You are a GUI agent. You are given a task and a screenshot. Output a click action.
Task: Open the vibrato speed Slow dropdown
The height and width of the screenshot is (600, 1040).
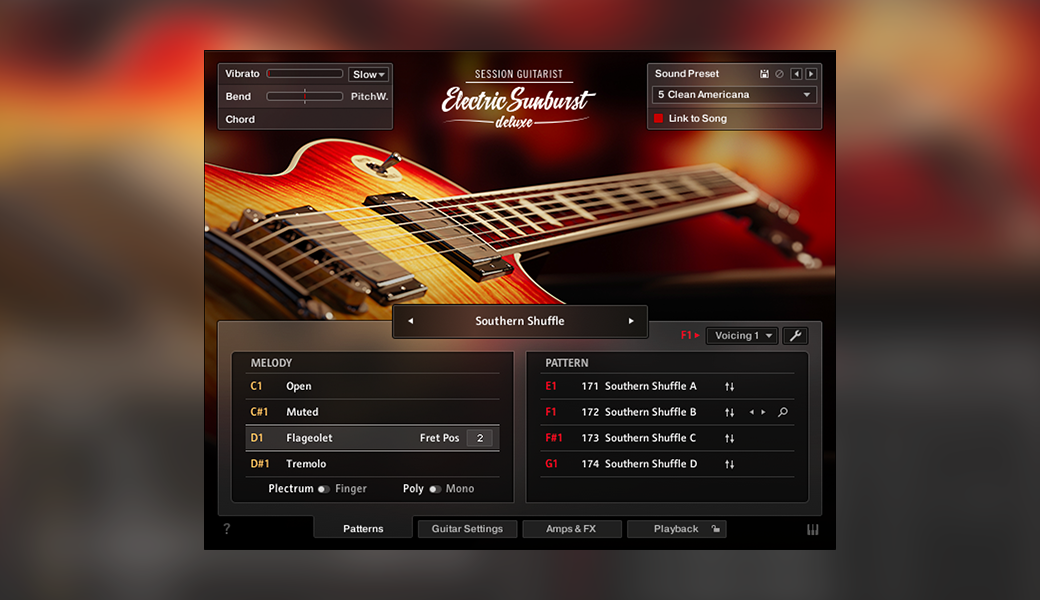[x=369, y=74]
